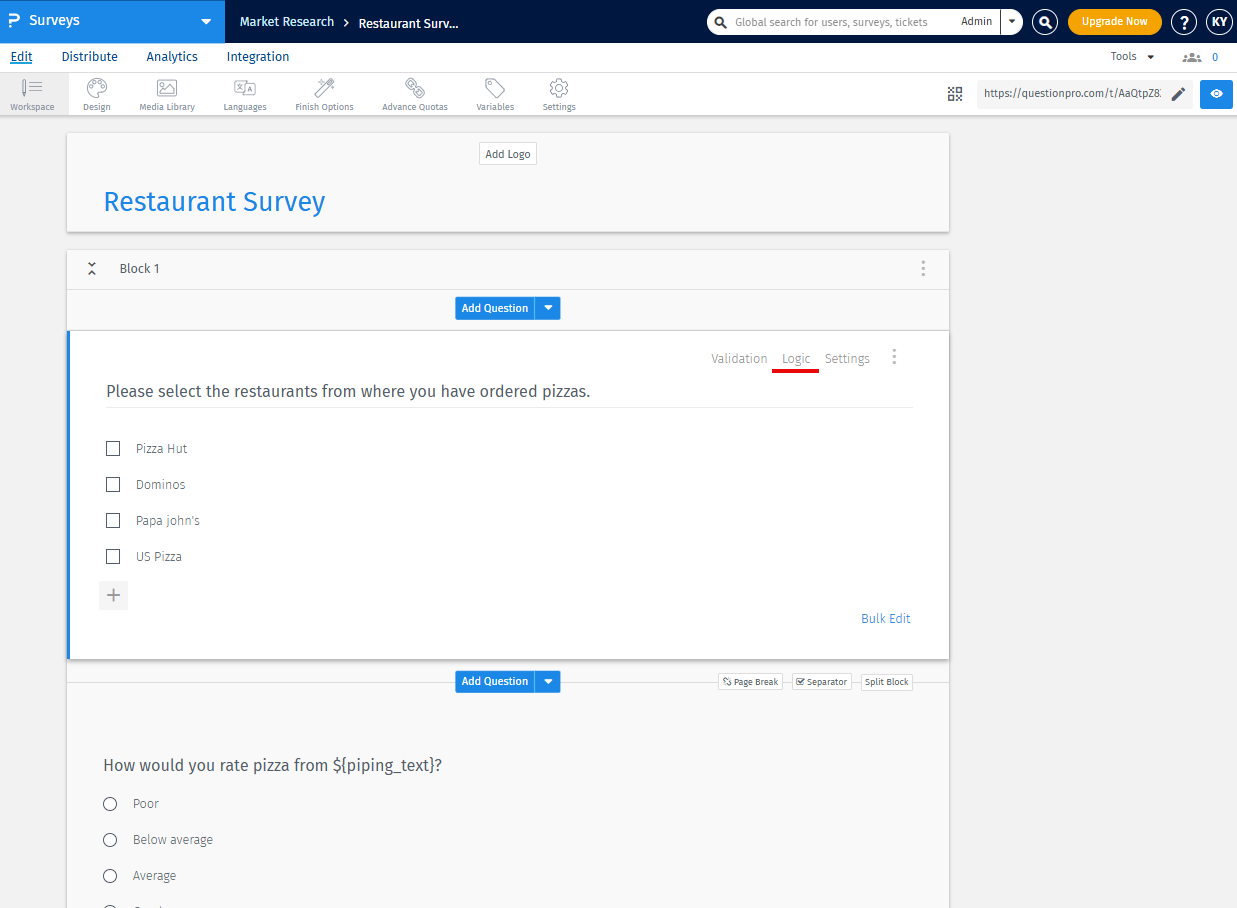Open the Add Question dropdown arrow

tap(547, 308)
